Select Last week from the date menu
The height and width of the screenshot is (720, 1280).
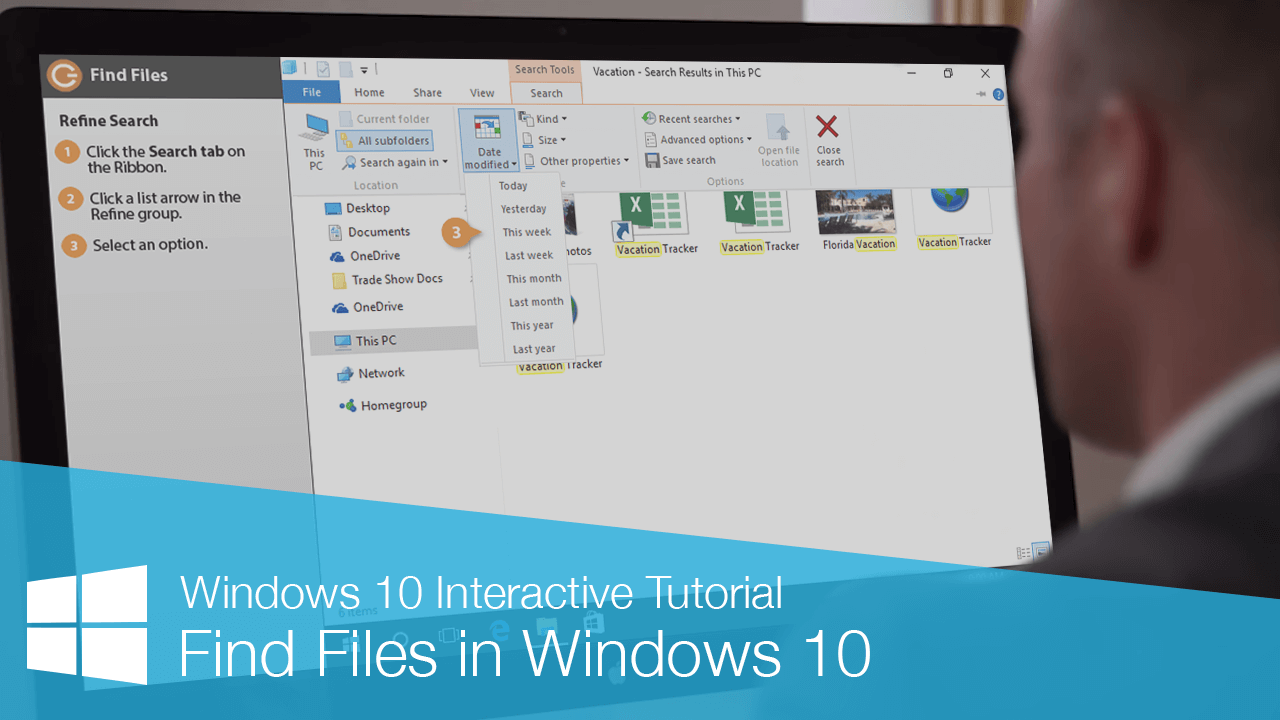coord(529,255)
